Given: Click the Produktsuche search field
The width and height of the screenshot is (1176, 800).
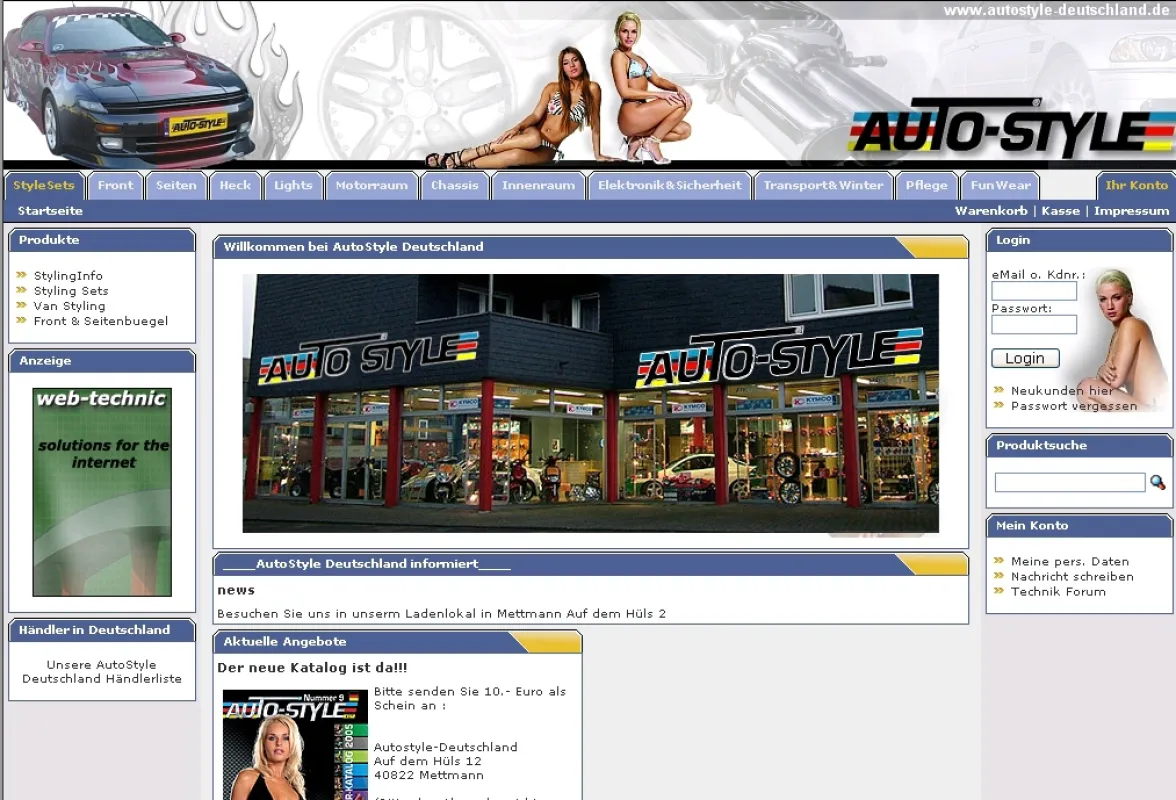Looking at the screenshot, I should (x=1070, y=483).
